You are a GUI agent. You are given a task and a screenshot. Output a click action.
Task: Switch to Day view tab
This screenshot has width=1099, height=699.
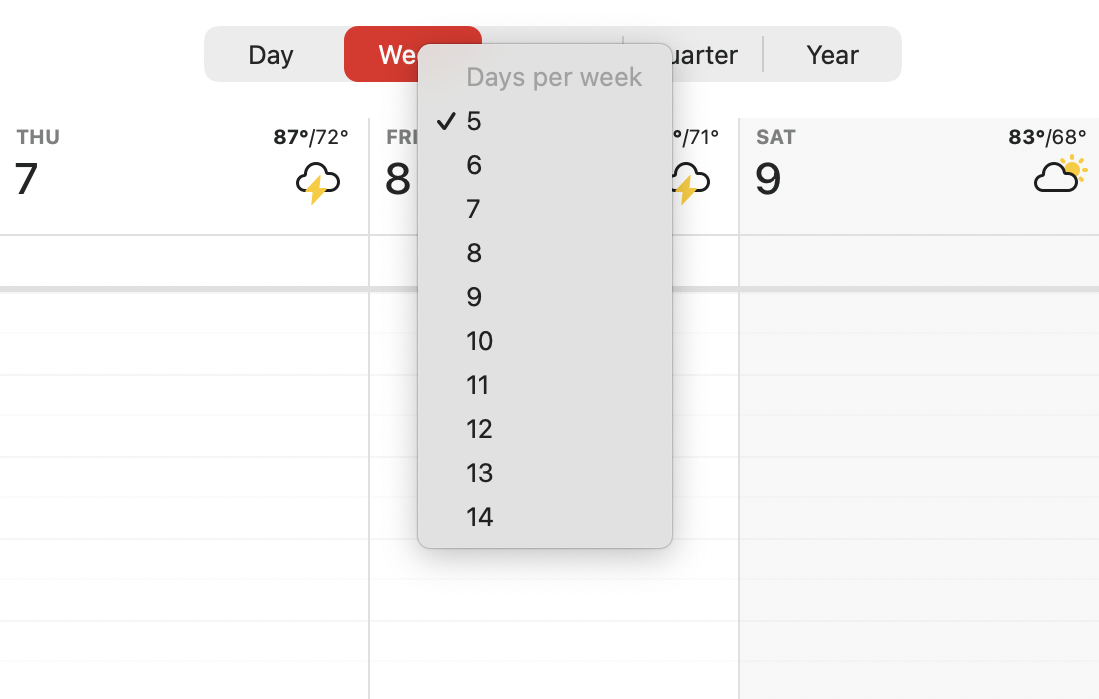point(271,55)
